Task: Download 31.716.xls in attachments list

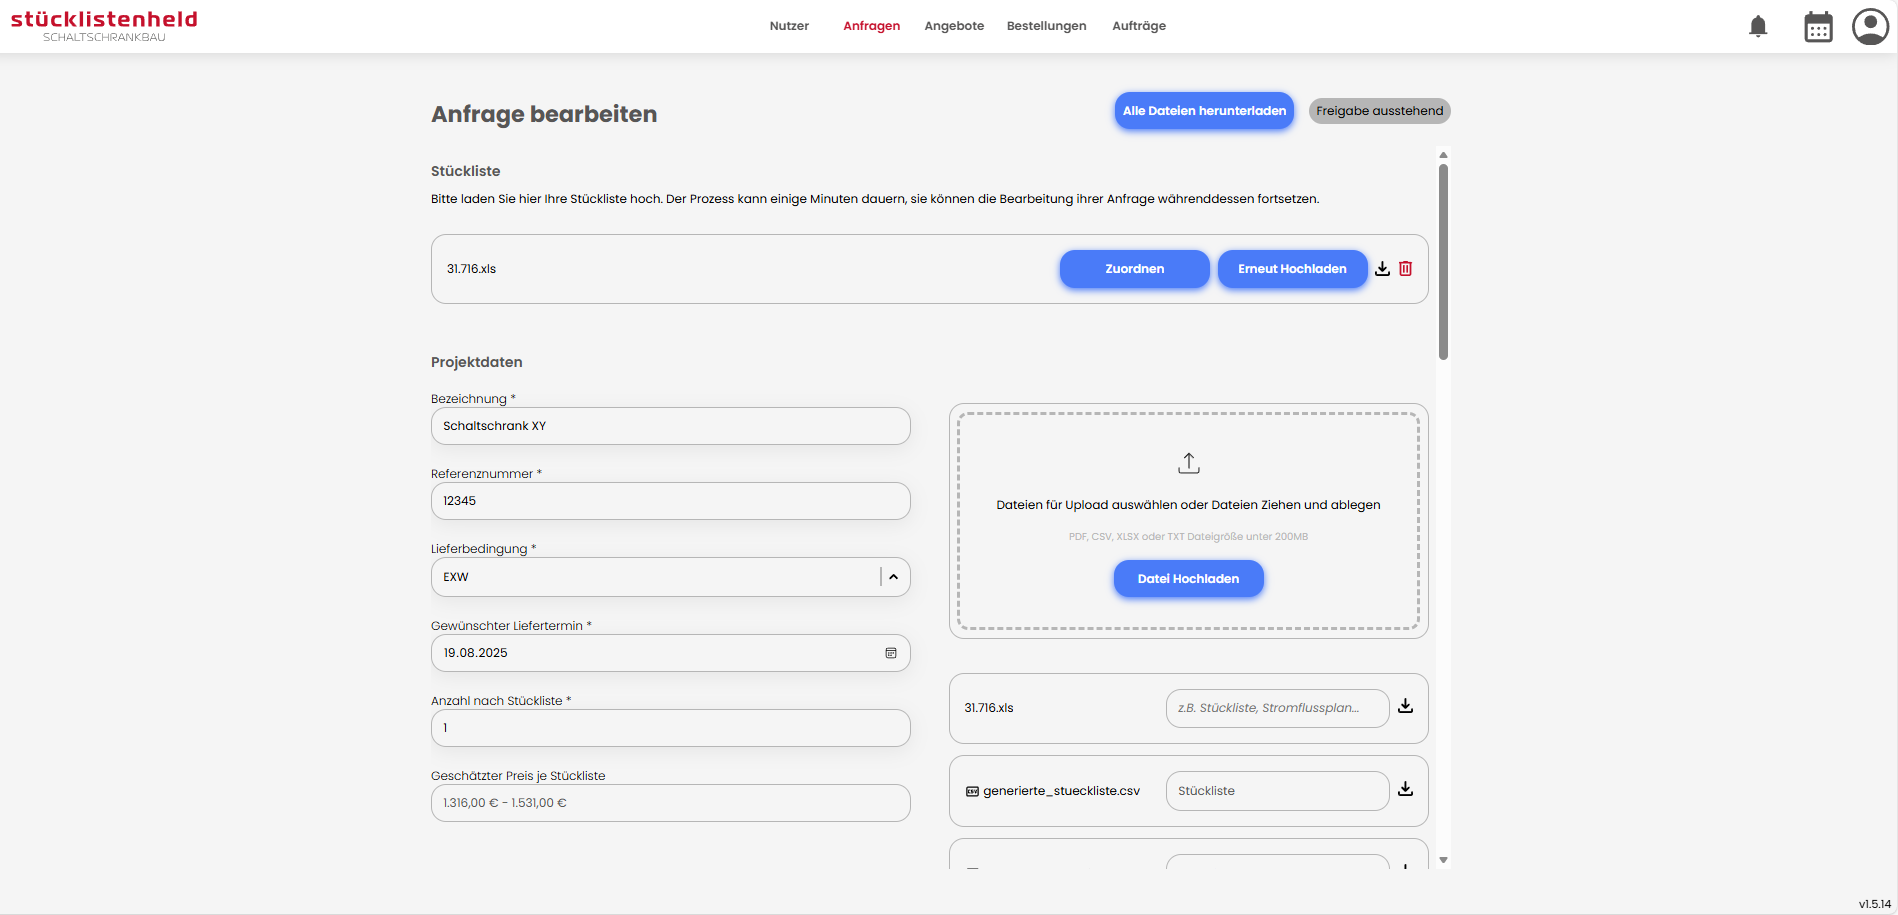Action: (x=1405, y=706)
